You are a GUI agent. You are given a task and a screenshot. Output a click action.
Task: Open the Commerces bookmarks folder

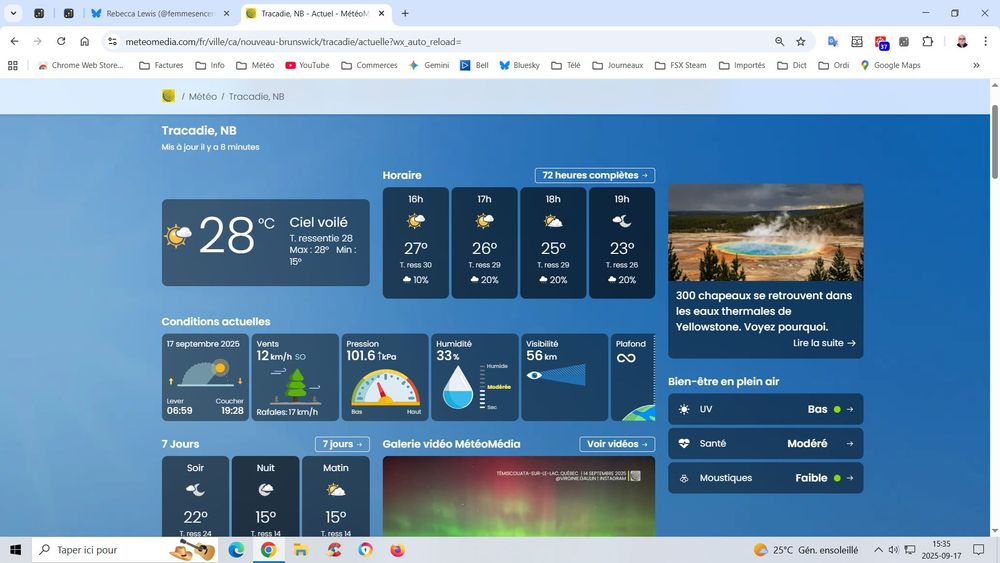(369, 65)
